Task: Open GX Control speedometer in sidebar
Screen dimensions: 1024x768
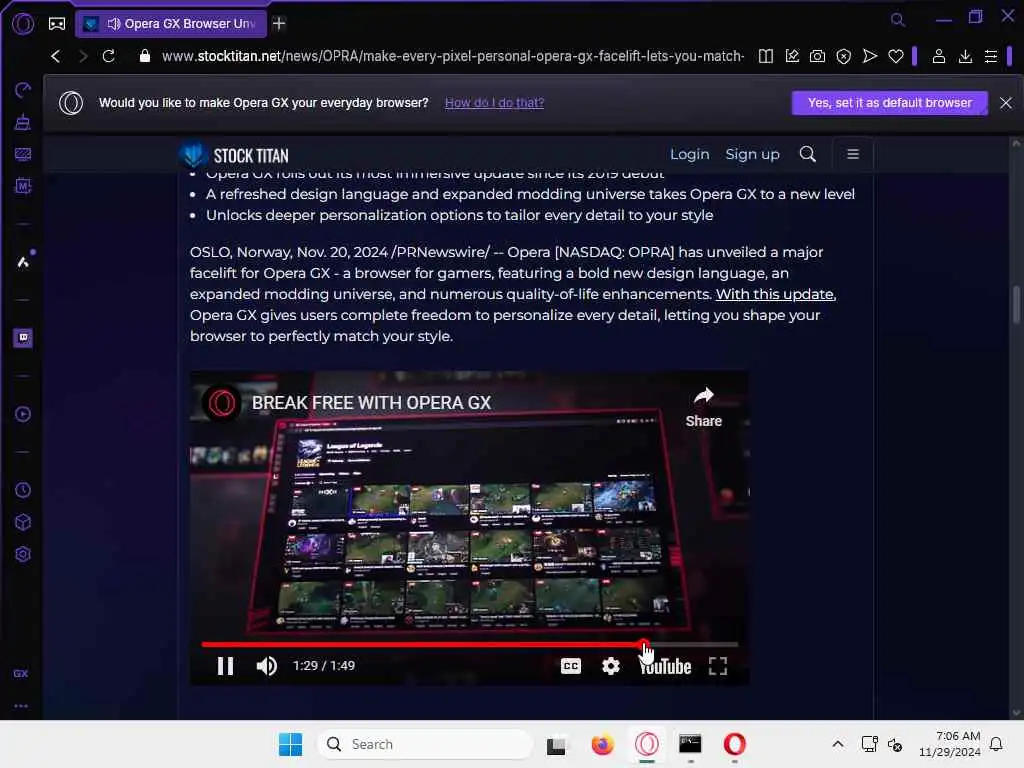Action: click(x=23, y=90)
